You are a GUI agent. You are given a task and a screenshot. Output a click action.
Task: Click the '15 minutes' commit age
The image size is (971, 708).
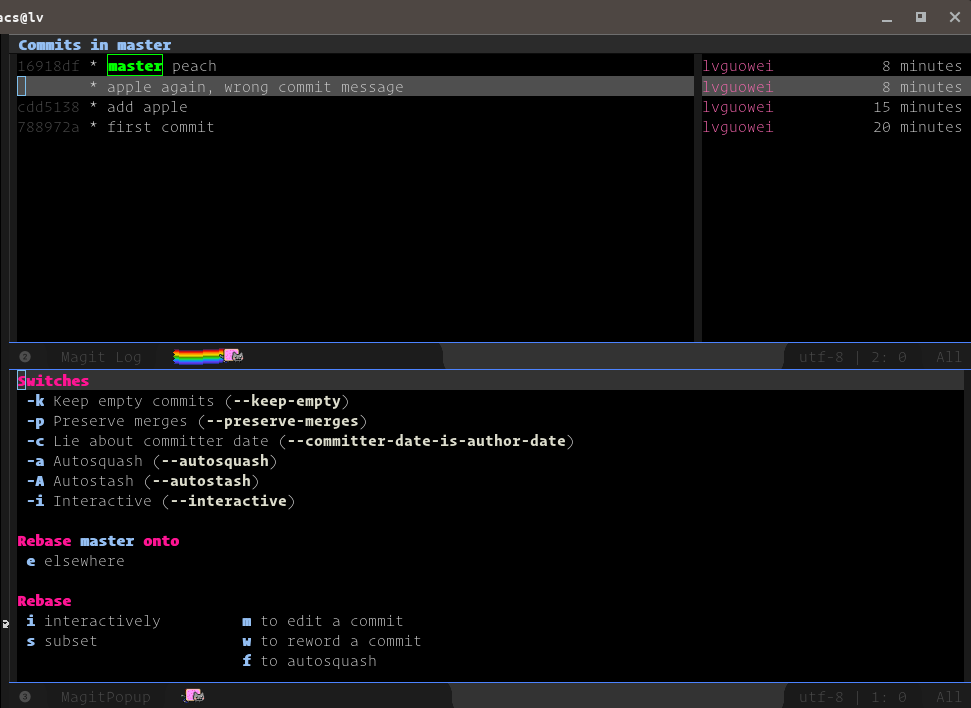tap(917, 107)
